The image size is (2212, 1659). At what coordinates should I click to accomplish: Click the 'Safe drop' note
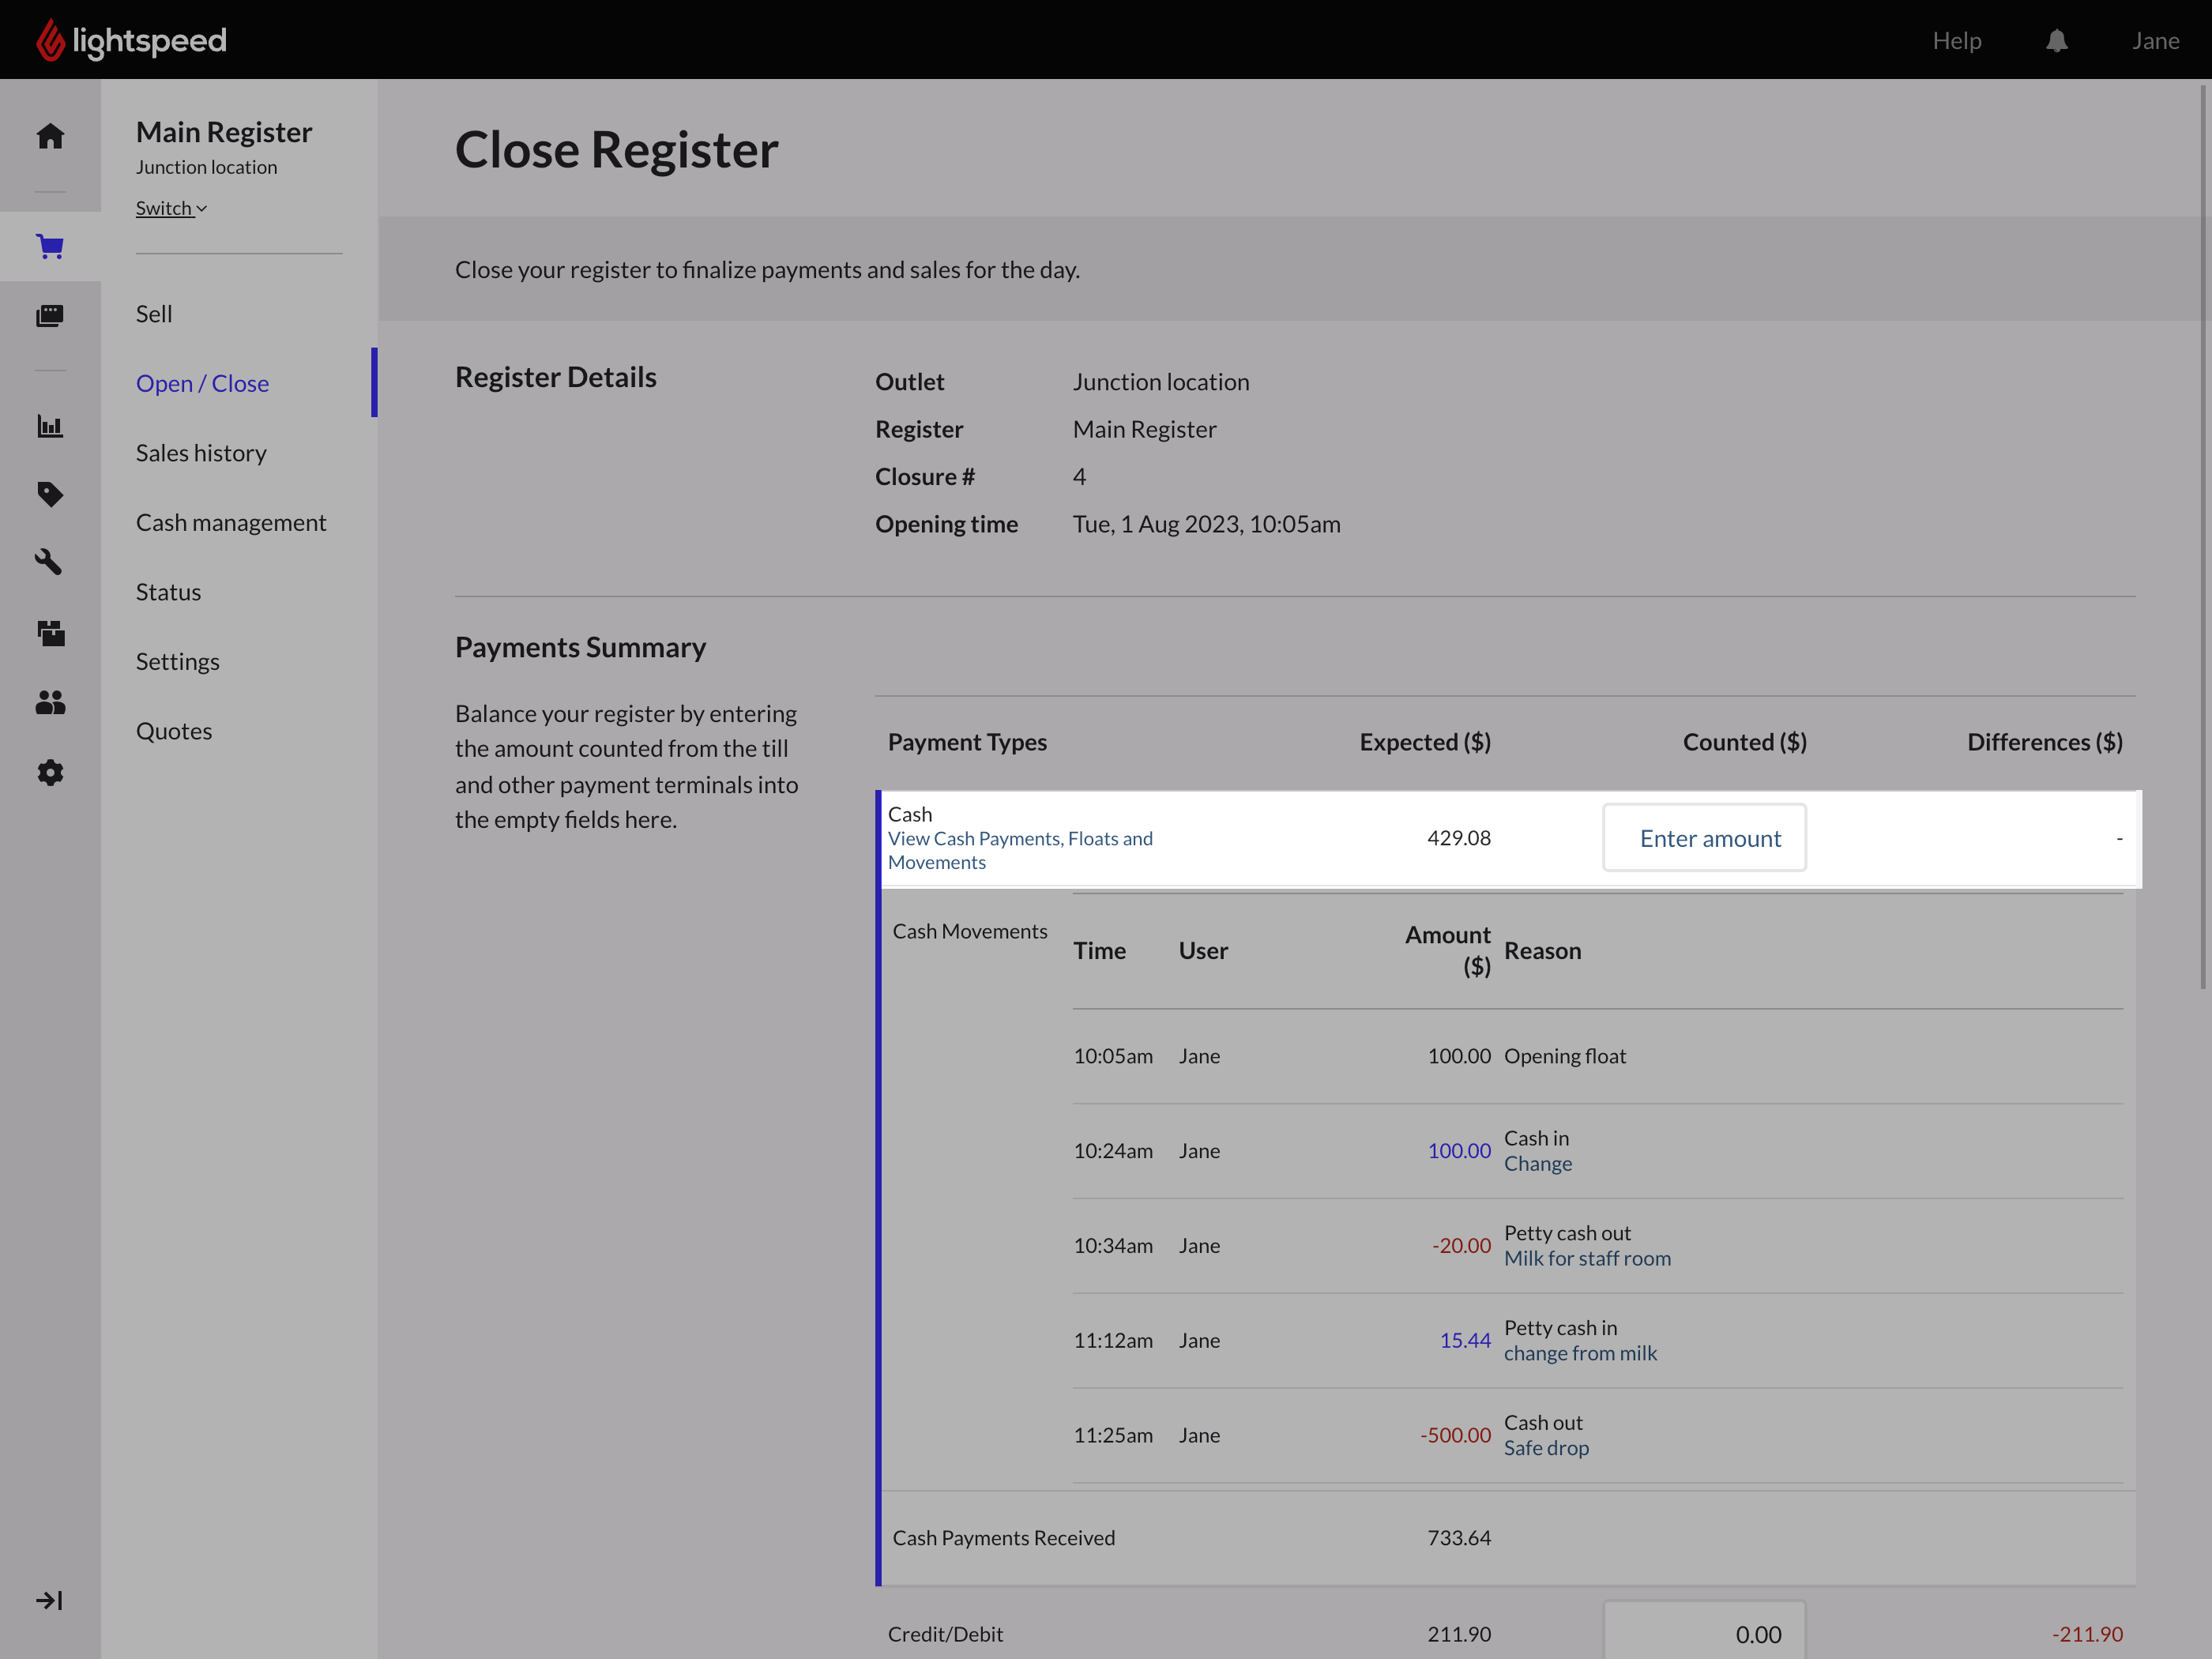tap(1546, 1447)
